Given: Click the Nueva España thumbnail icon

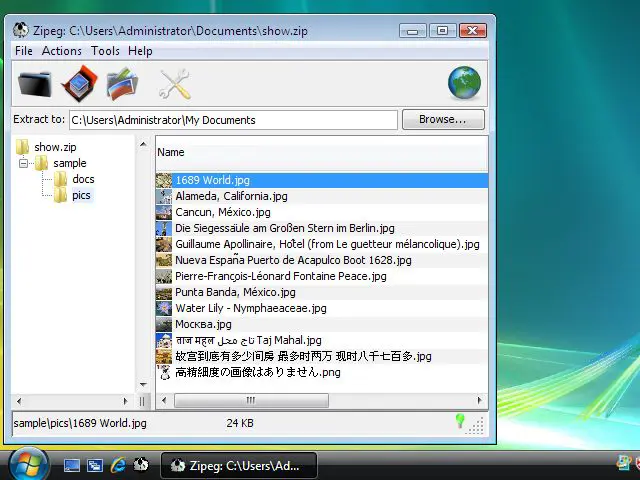Looking at the screenshot, I should [164, 260].
